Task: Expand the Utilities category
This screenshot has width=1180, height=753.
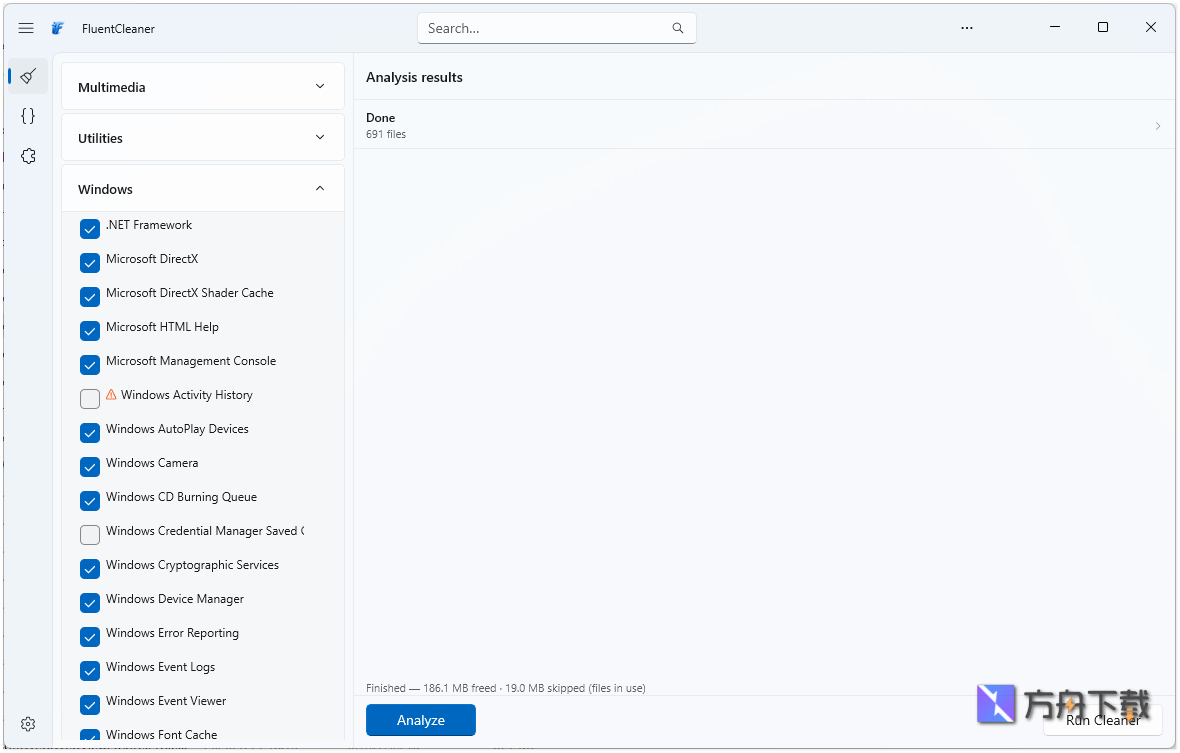Action: 202,138
